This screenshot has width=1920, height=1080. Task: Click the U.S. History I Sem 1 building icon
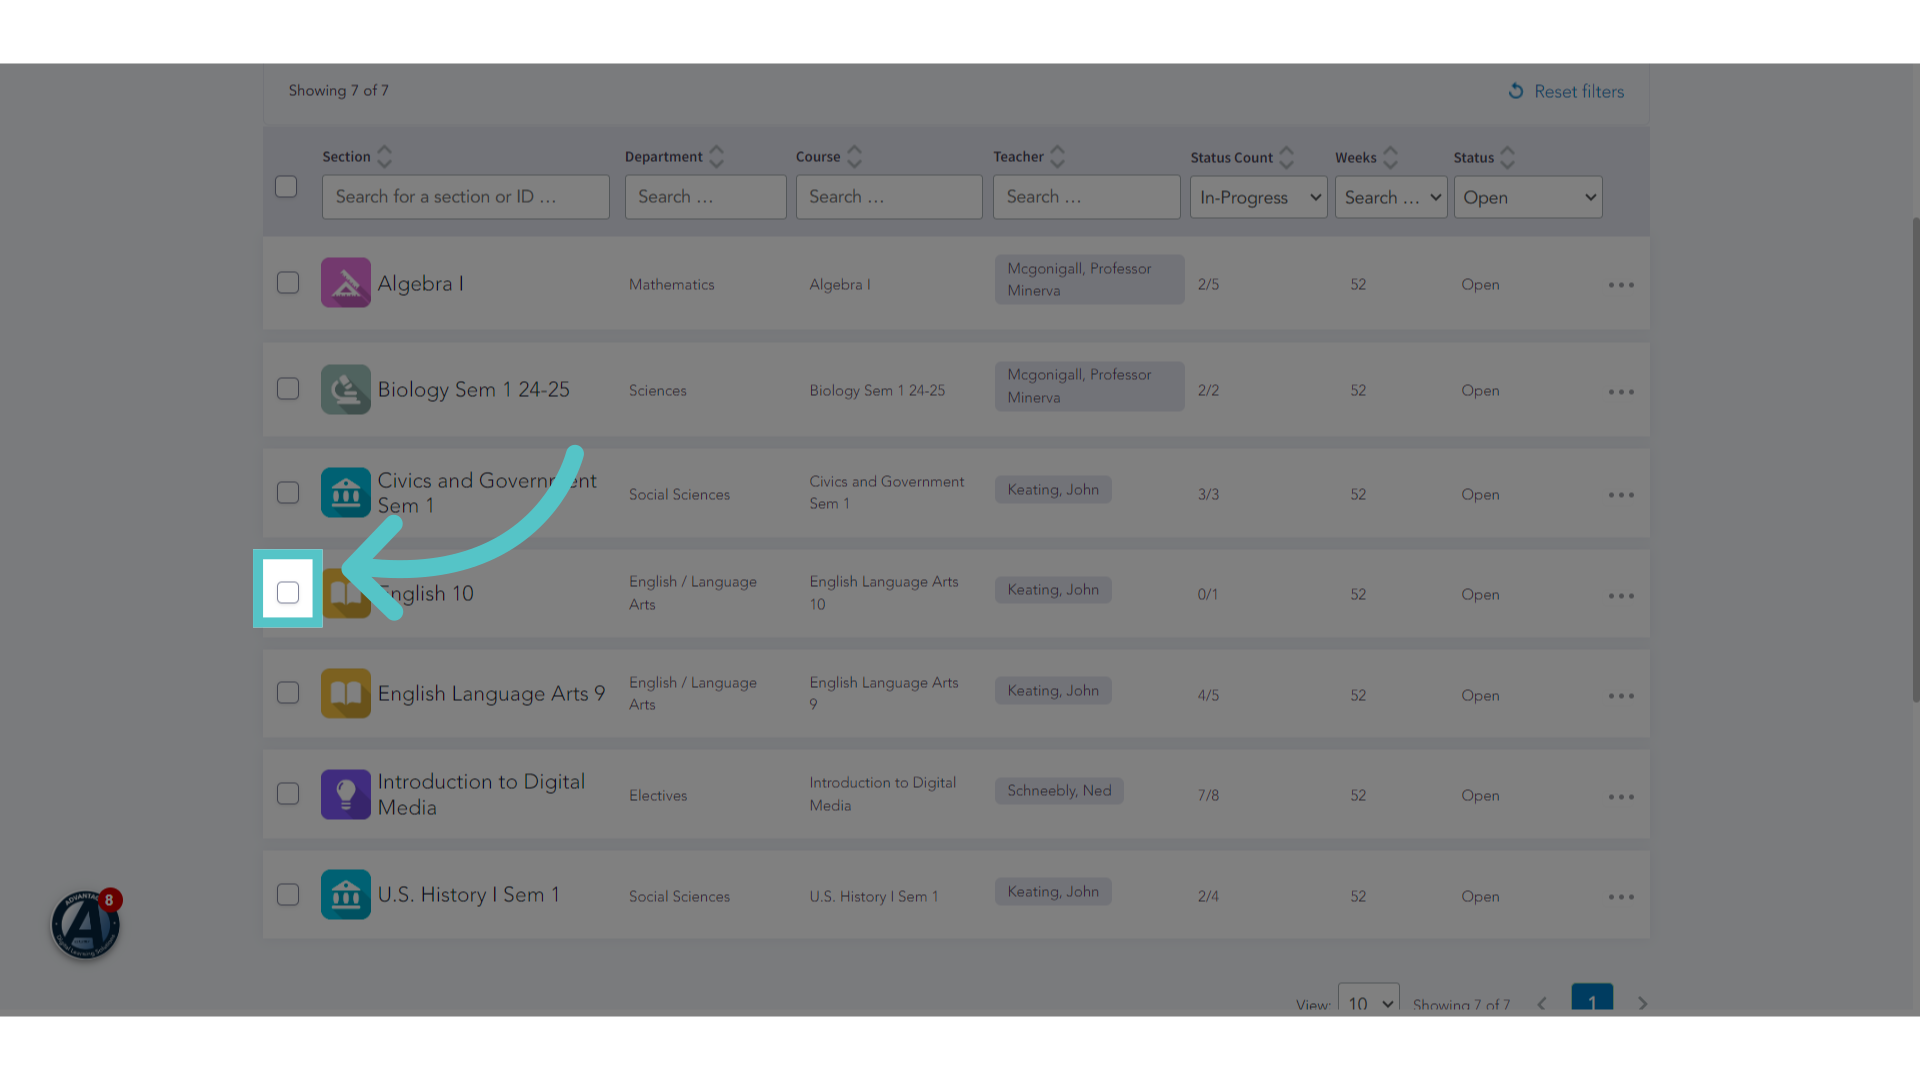[345, 894]
